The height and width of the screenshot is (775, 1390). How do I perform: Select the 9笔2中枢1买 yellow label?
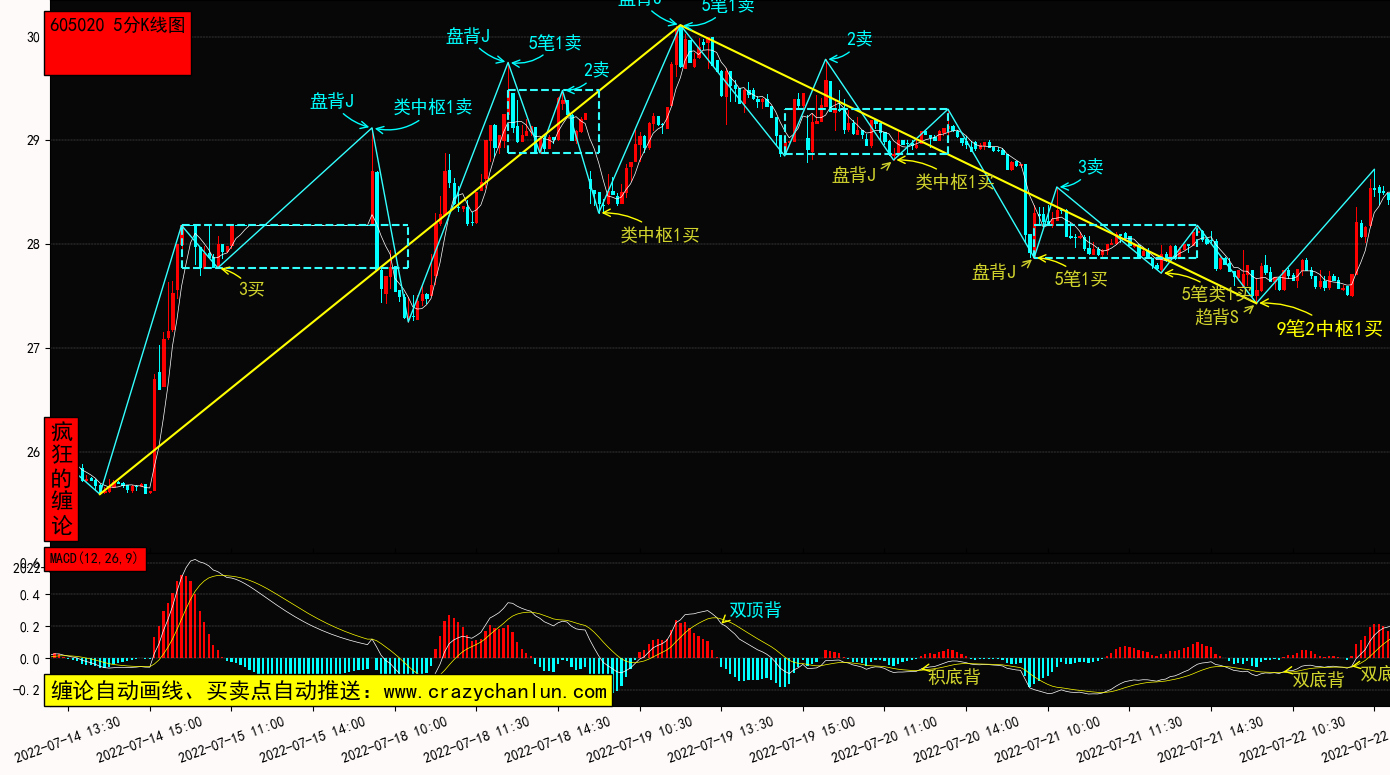(1329, 328)
